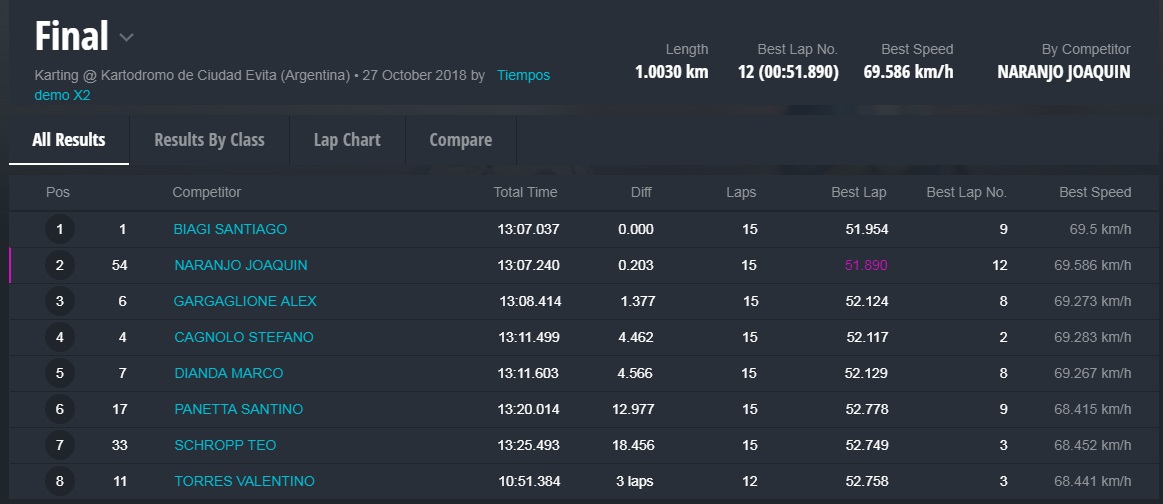
Task: Click TORRES VALENTINO competitor link
Action: coord(244,481)
